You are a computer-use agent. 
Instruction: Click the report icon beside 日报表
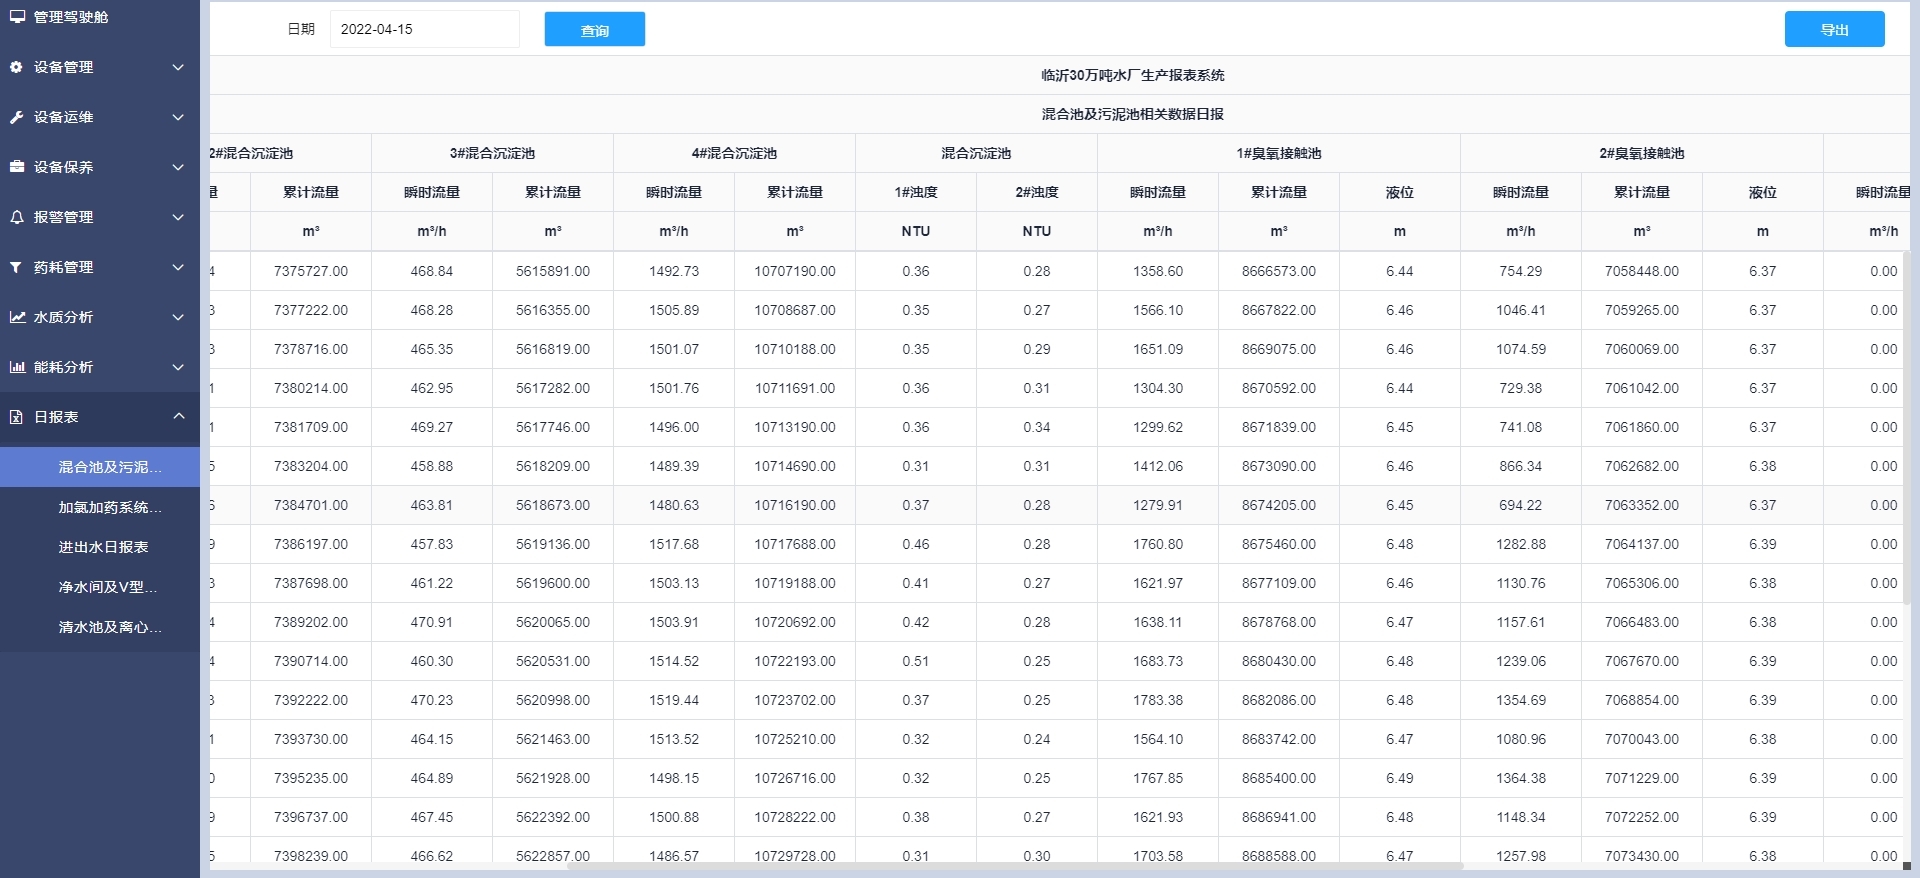(x=16, y=417)
